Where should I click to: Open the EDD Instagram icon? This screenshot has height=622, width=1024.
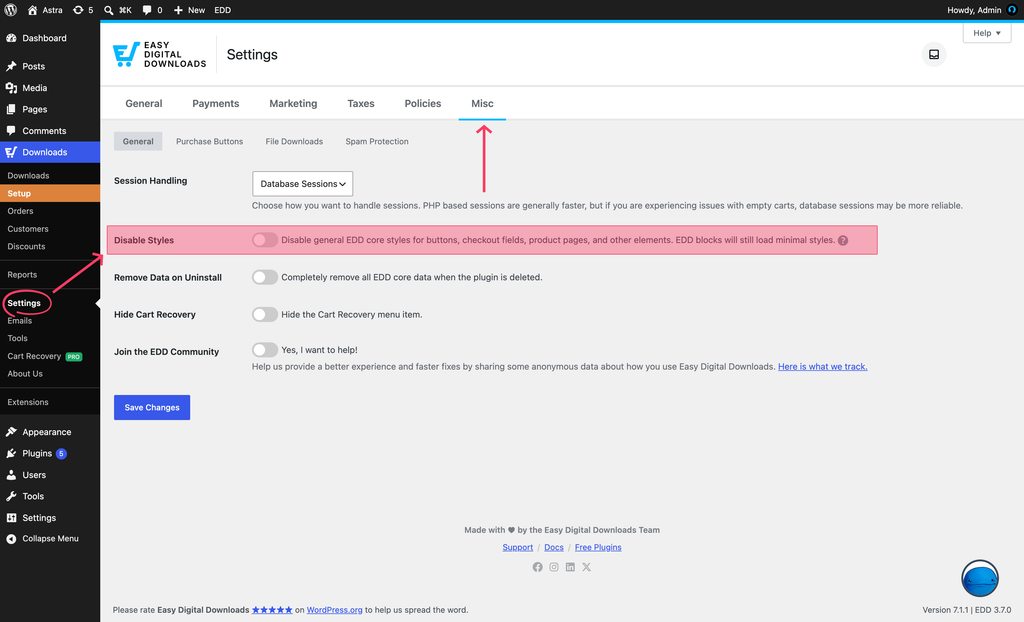click(554, 567)
